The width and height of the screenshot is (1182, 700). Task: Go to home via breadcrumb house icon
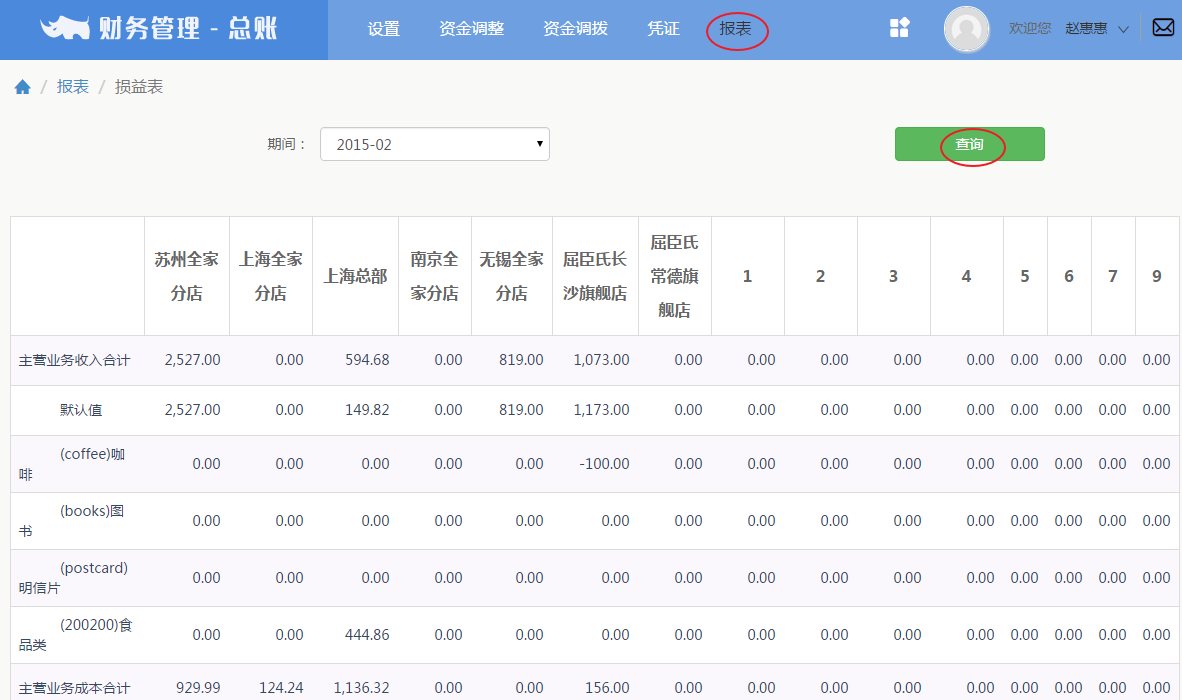pyautogui.click(x=23, y=87)
